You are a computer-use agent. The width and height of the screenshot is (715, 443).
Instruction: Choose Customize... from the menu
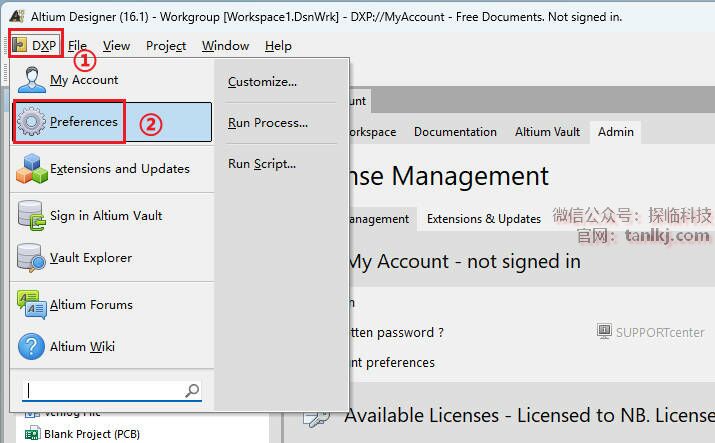click(x=262, y=82)
